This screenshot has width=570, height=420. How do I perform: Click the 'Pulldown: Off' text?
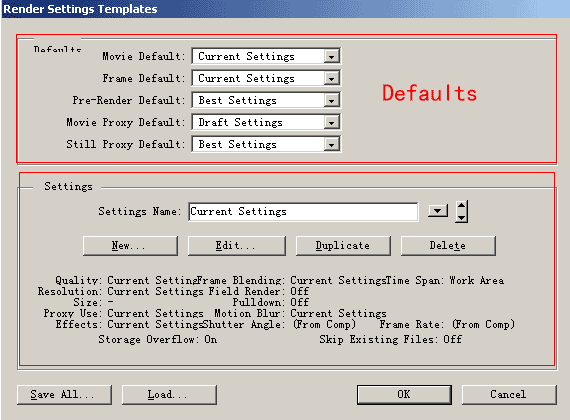click(271, 302)
